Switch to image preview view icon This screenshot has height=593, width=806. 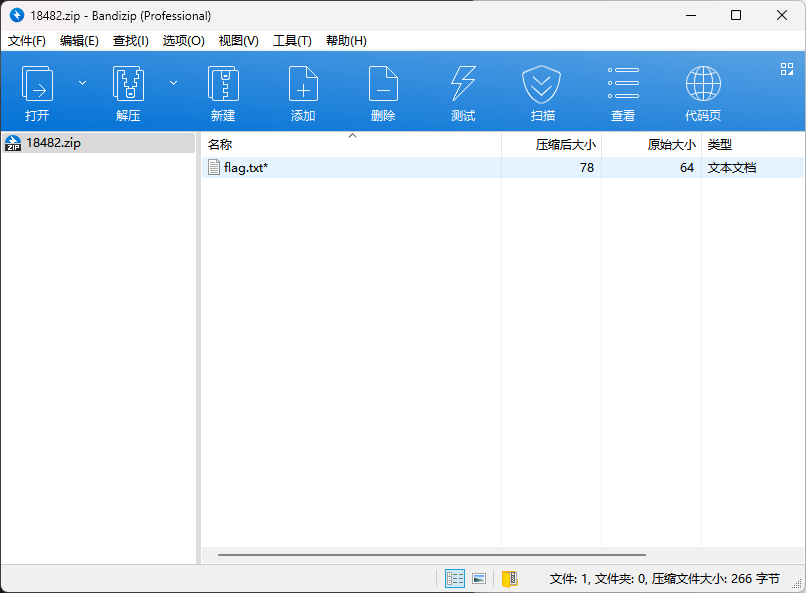coord(479,579)
